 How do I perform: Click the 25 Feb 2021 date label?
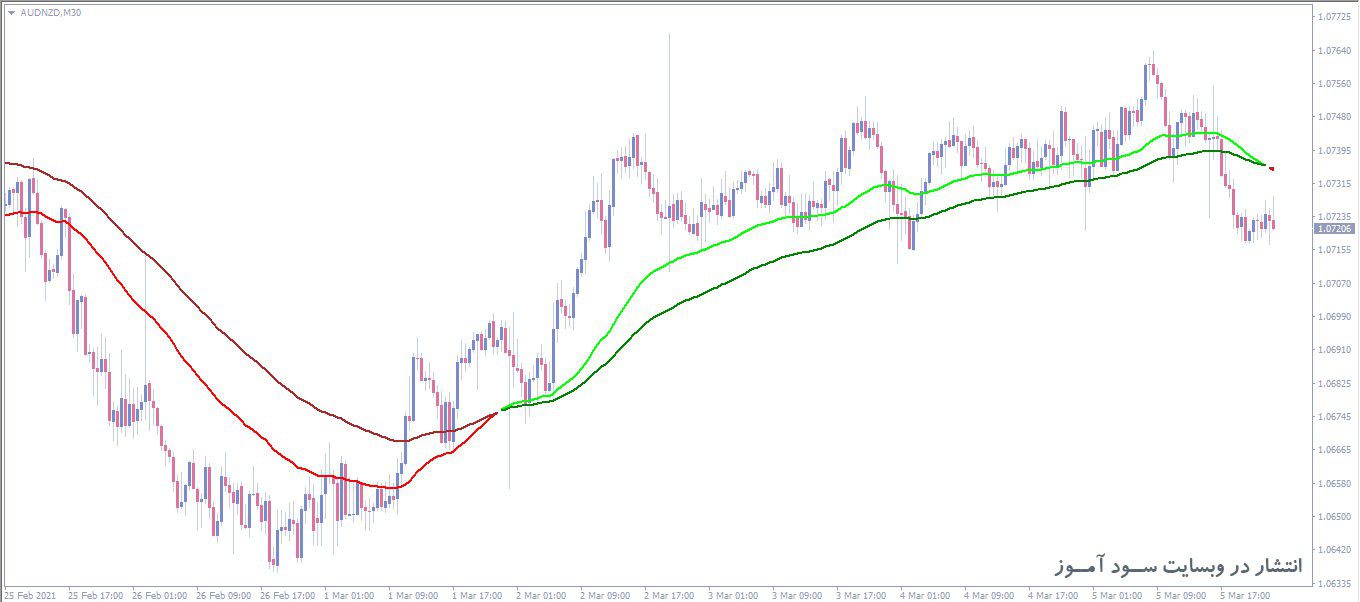pyautogui.click(x=32, y=595)
